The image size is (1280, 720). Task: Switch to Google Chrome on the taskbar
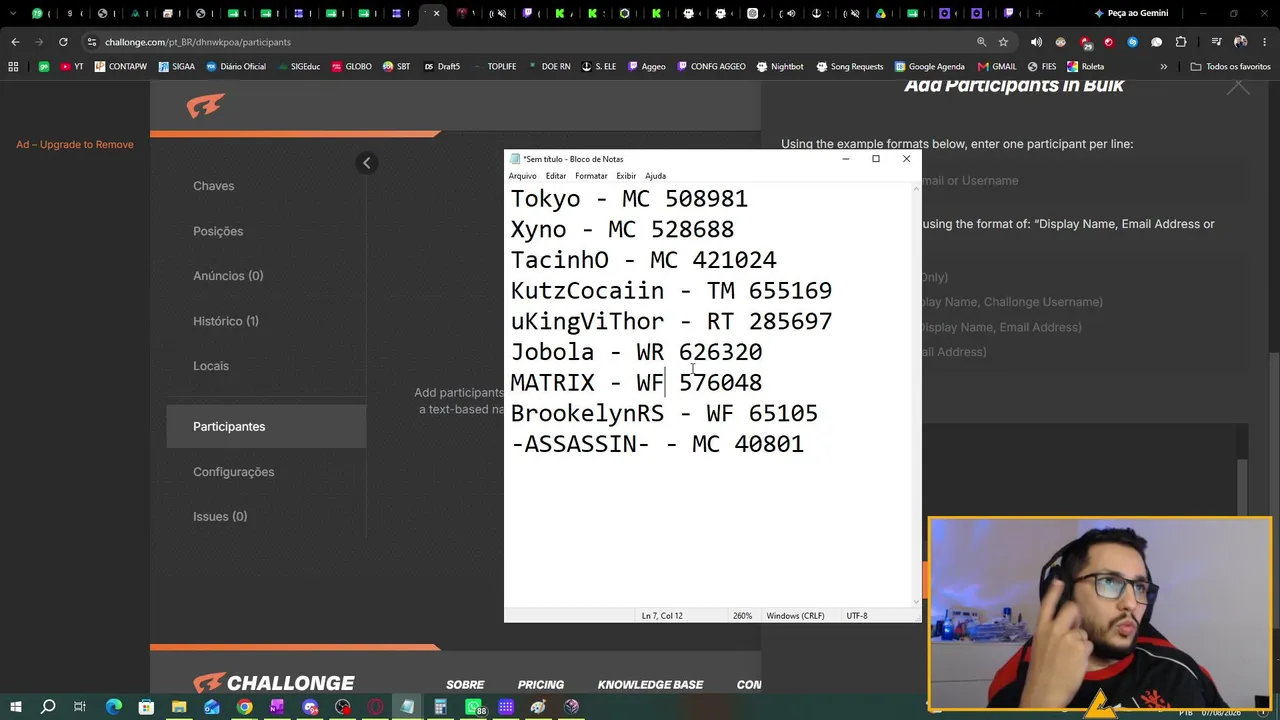click(x=244, y=707)
